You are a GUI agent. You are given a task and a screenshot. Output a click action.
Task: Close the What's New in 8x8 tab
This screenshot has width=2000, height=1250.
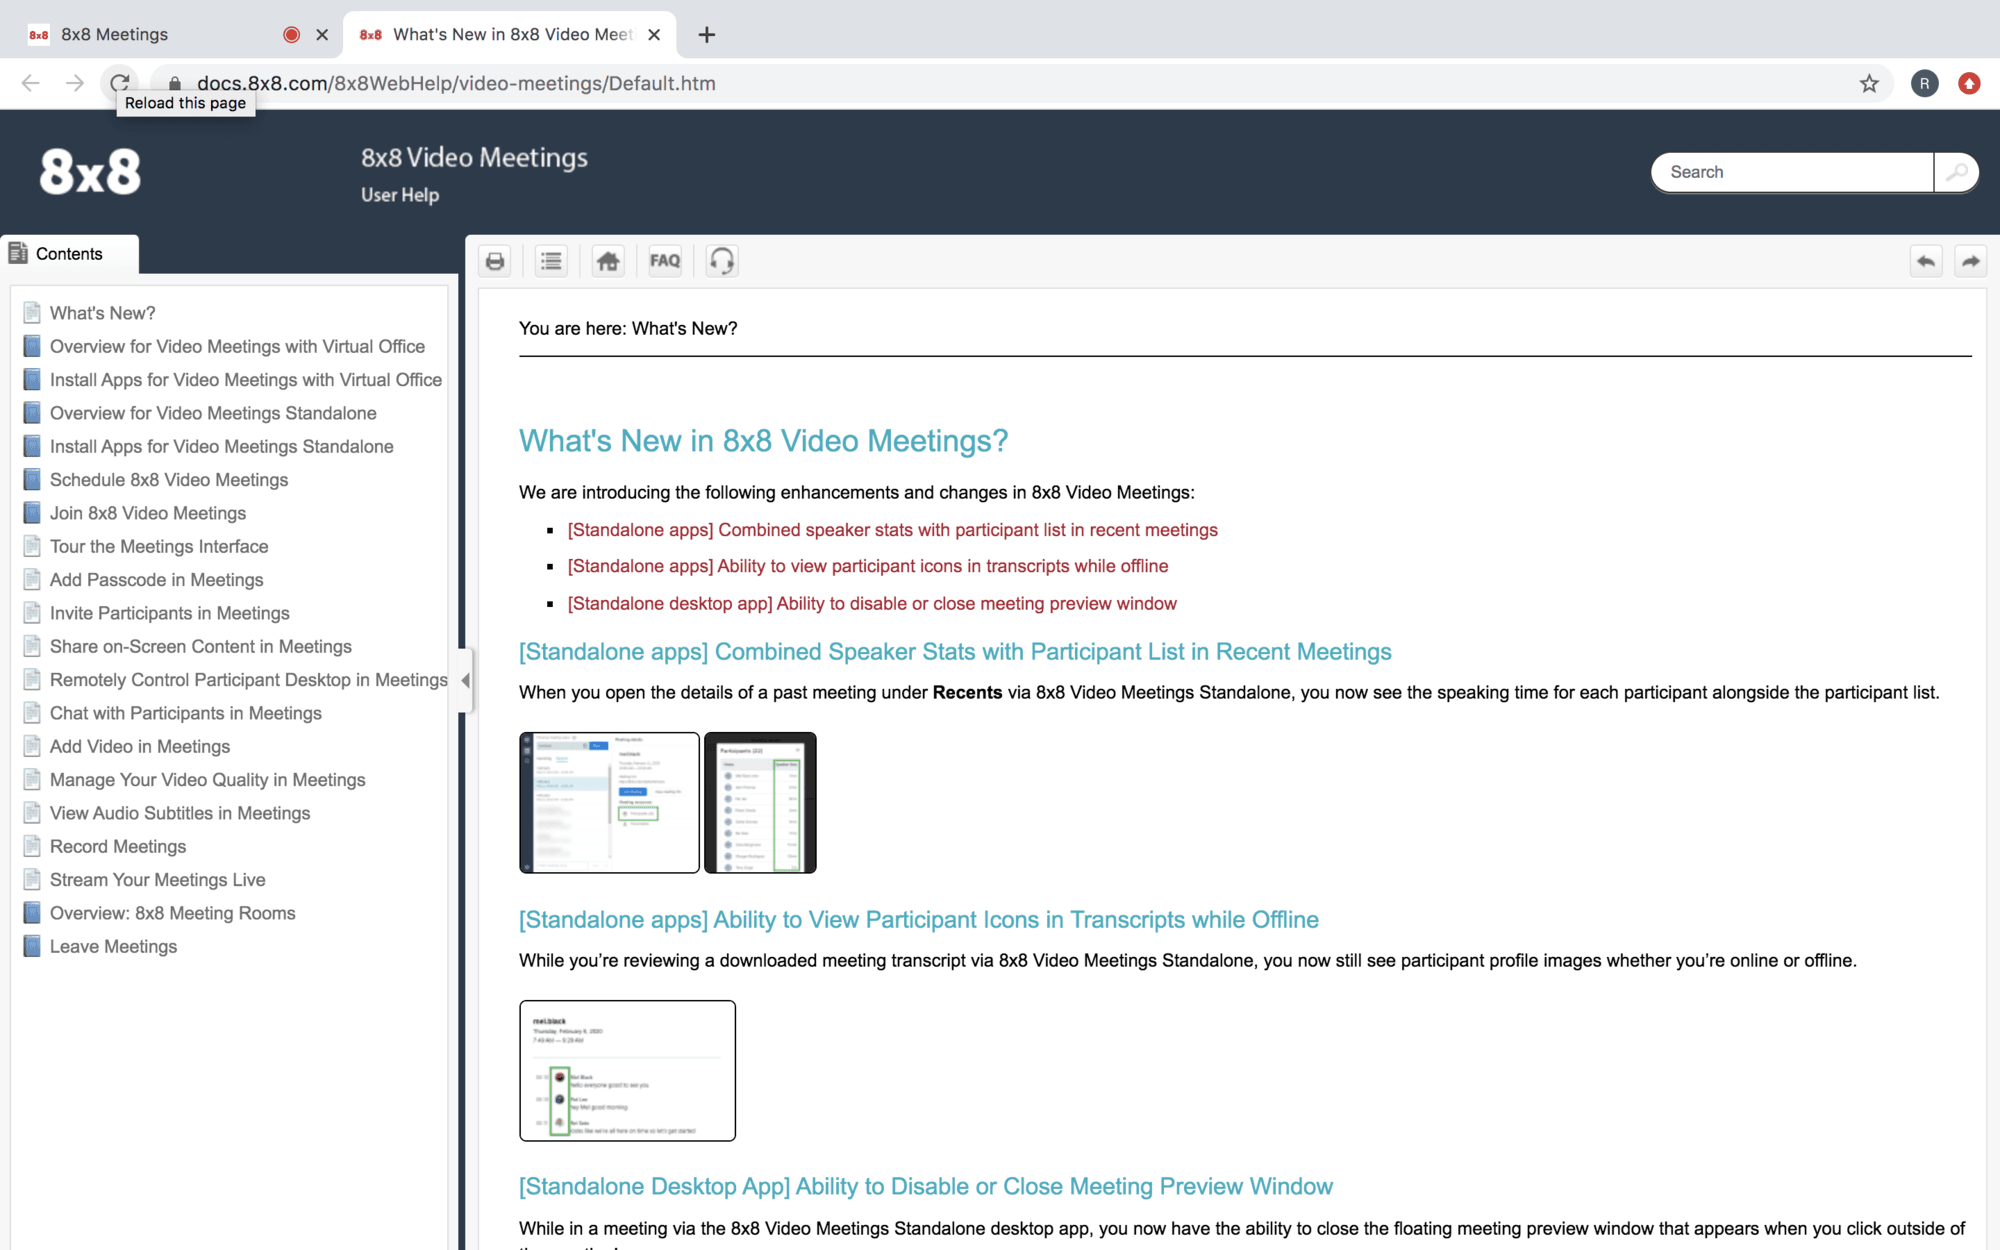(654, 35)
